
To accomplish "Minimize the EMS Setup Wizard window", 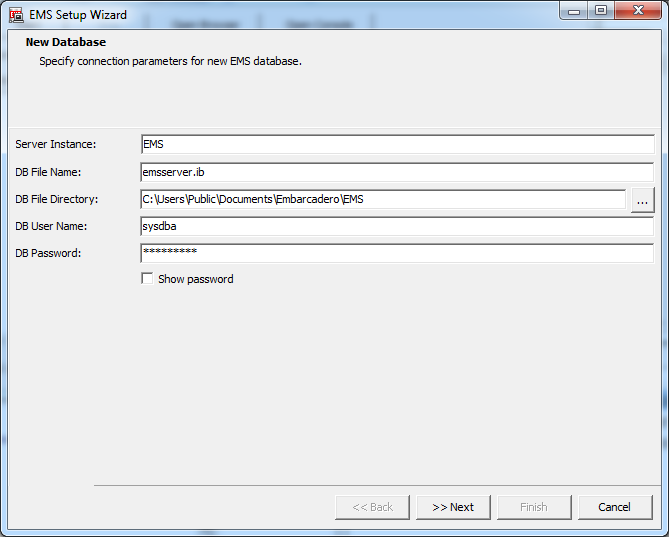I will pos(574,11).
